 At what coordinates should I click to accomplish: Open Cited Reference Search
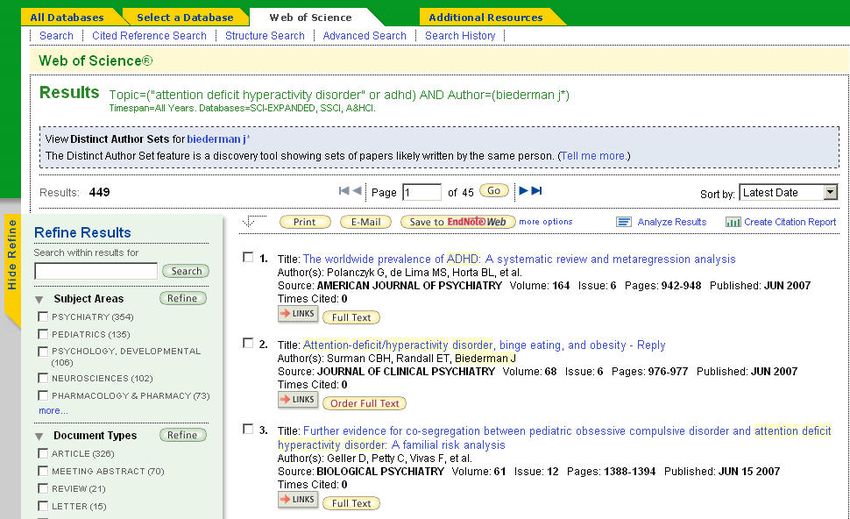coord(149,35)
